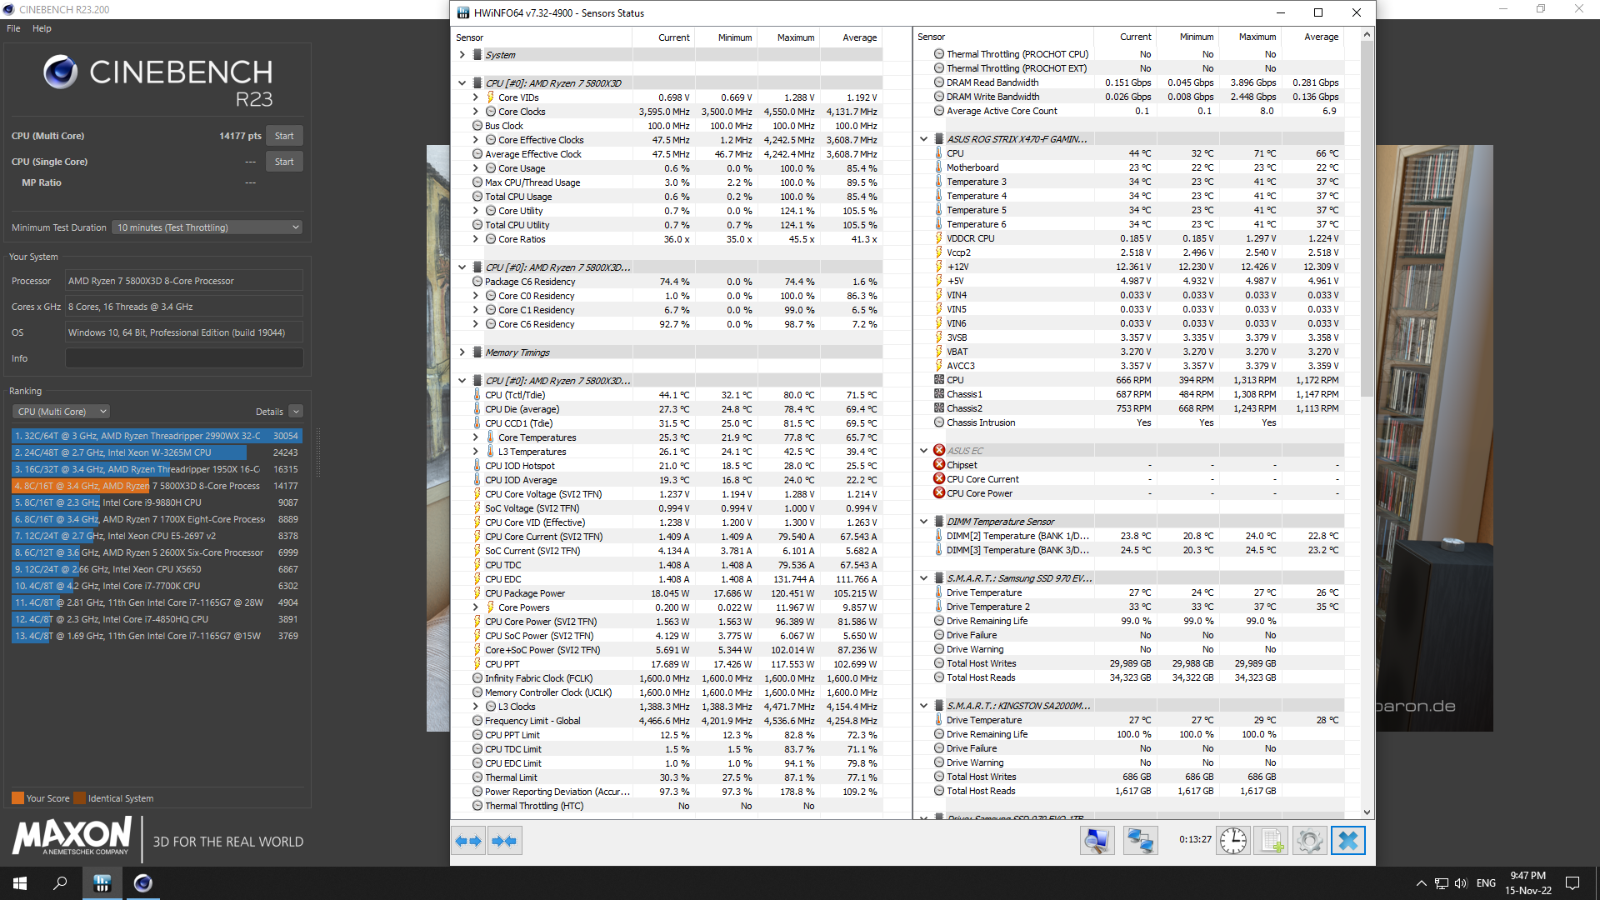Expand the Core Temperatures row
Image resolution: width=1600 pixels, height=900 pixels.
[476, 437]
